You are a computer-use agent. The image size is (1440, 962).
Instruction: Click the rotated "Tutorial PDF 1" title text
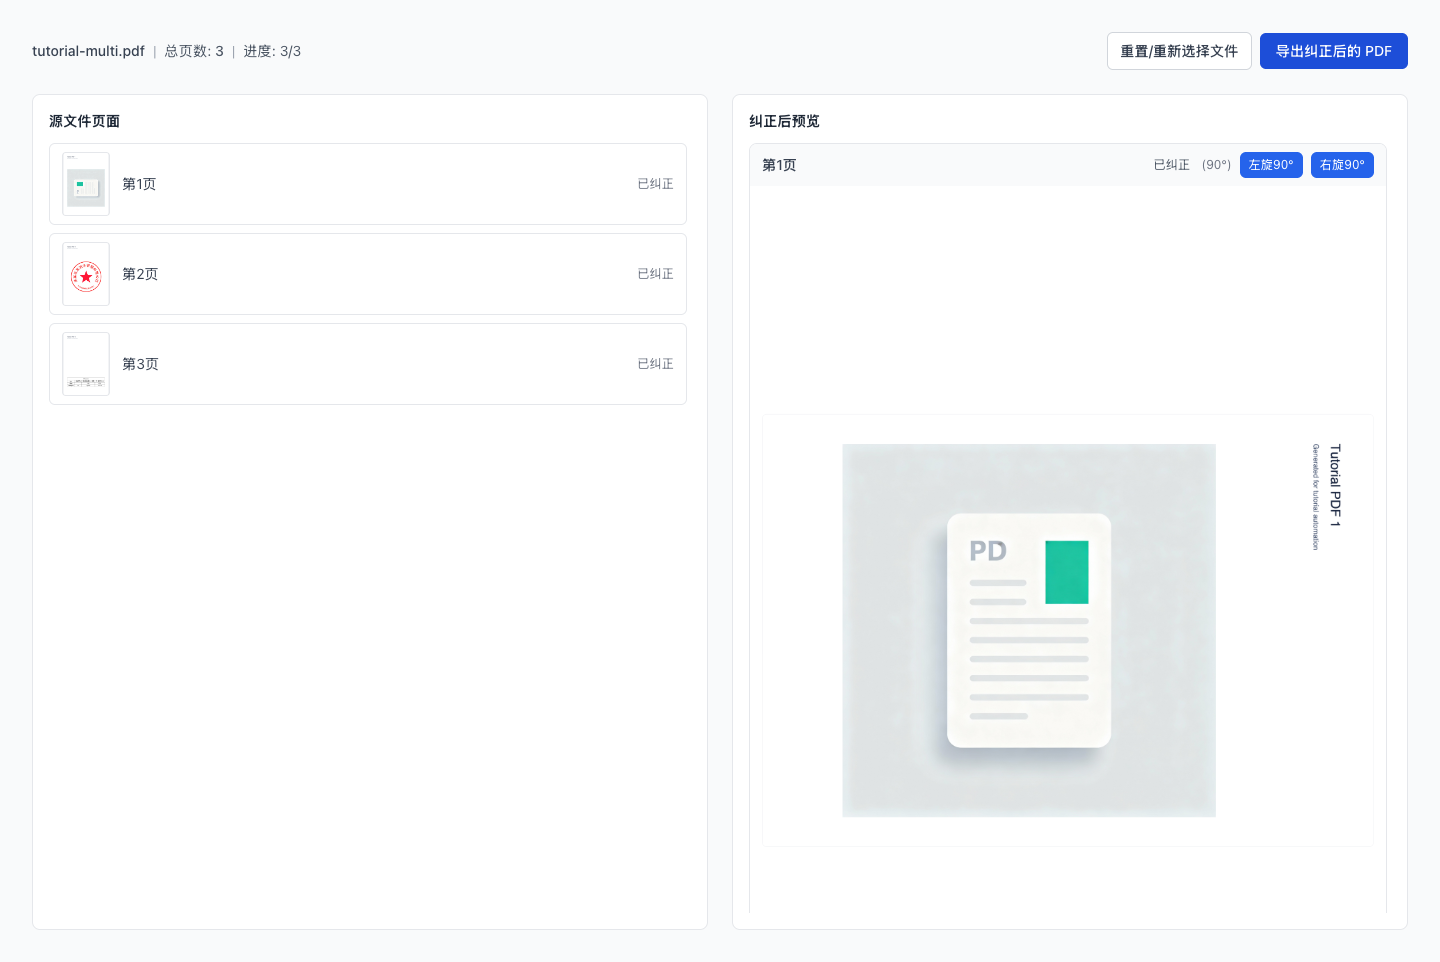(1335, 485)
